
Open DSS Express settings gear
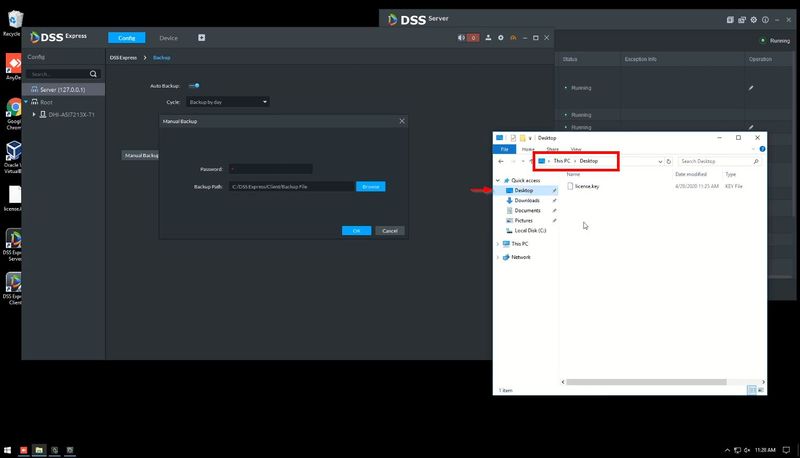pyautogui.click(x=501, y=38)
